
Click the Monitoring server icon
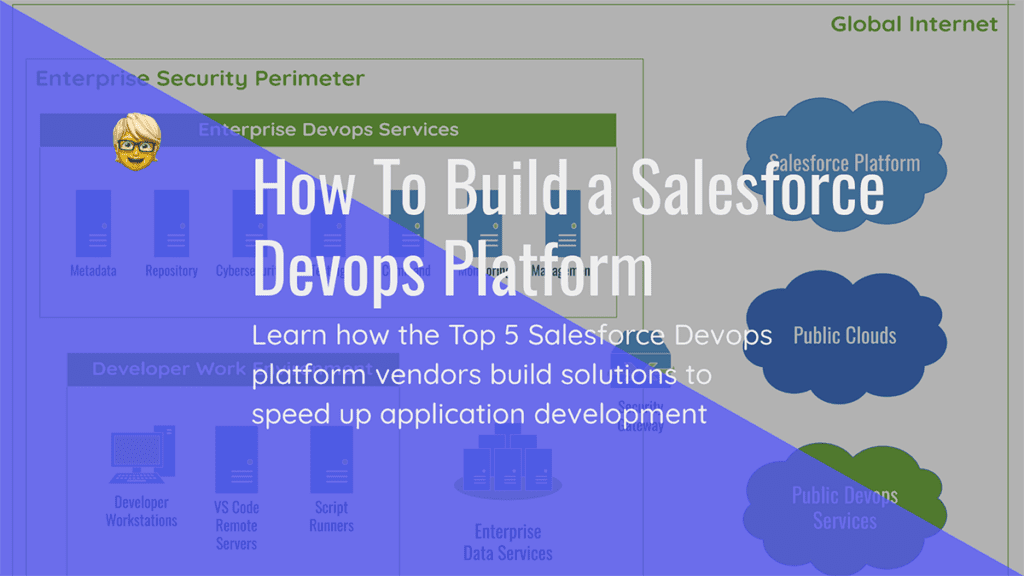click(x=485, y=223)
